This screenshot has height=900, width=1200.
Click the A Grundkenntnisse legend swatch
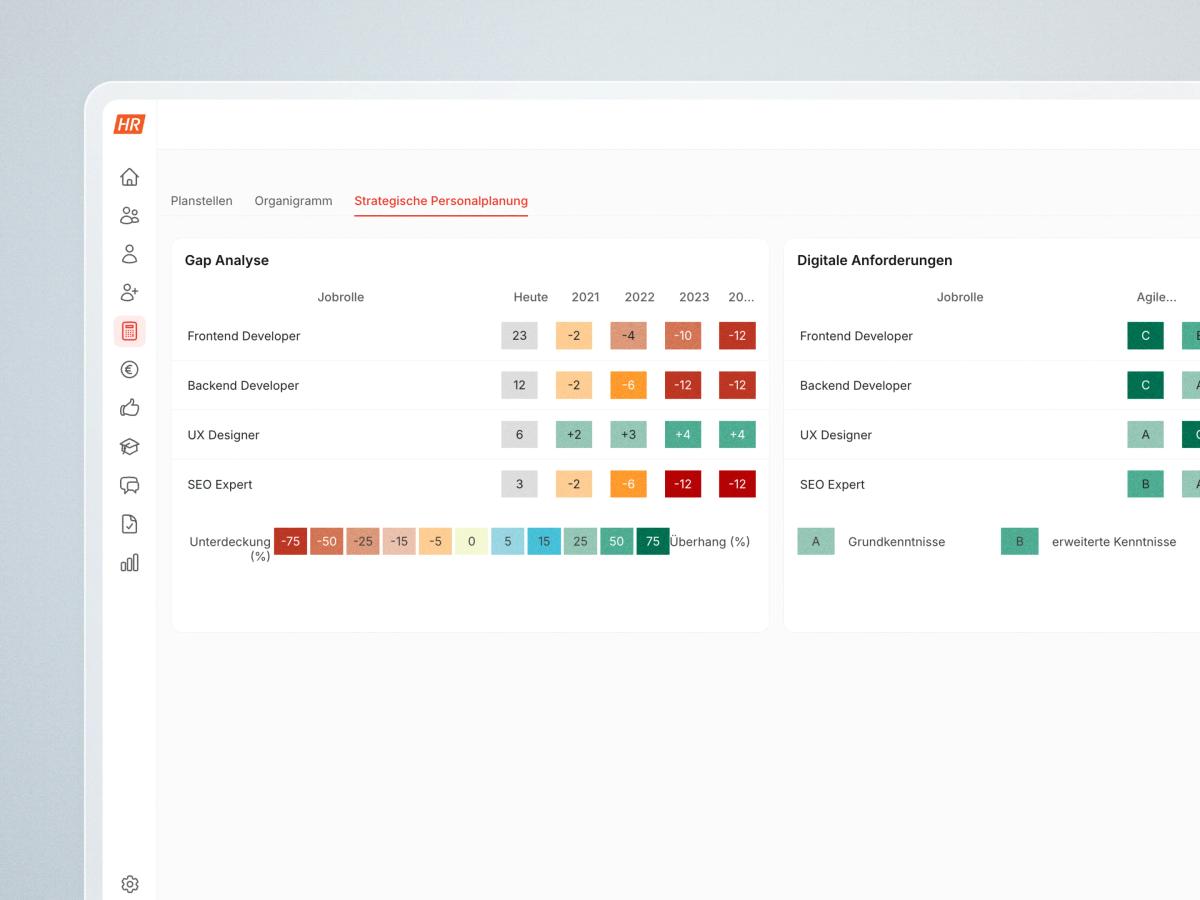pyautogui.click(x=816, y=541)
